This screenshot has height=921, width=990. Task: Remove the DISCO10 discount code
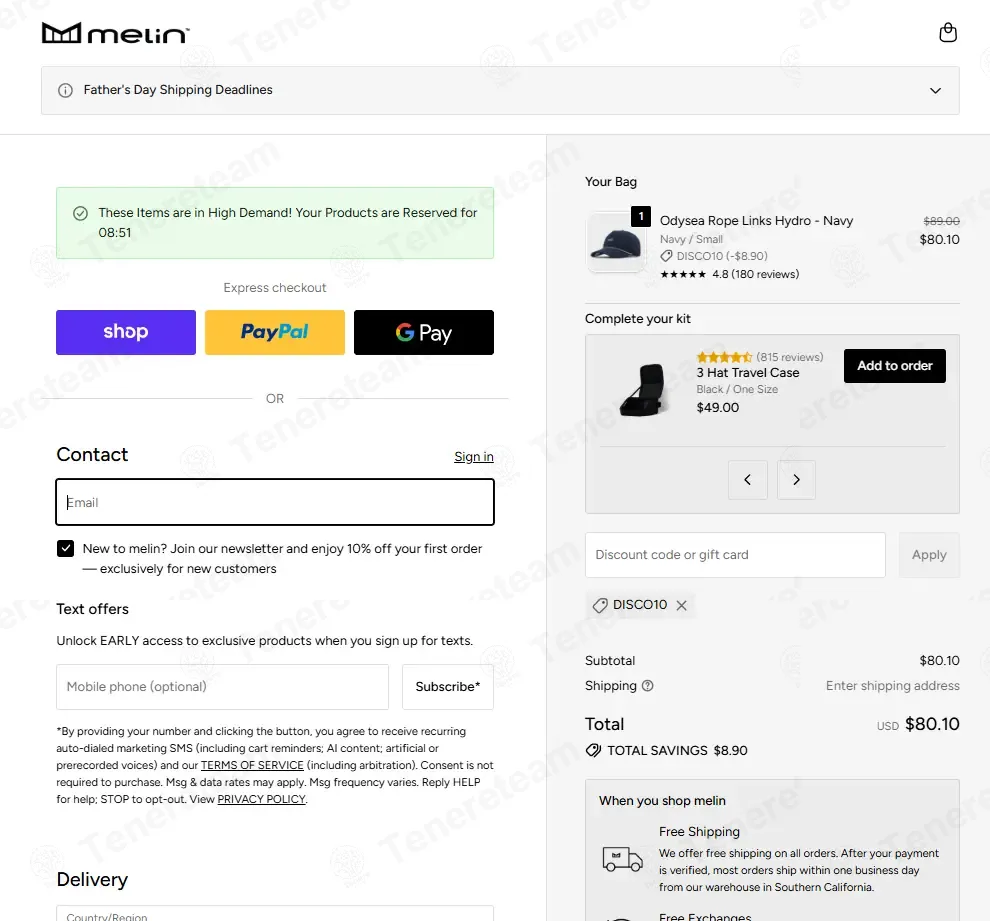[x=681, y=605]
